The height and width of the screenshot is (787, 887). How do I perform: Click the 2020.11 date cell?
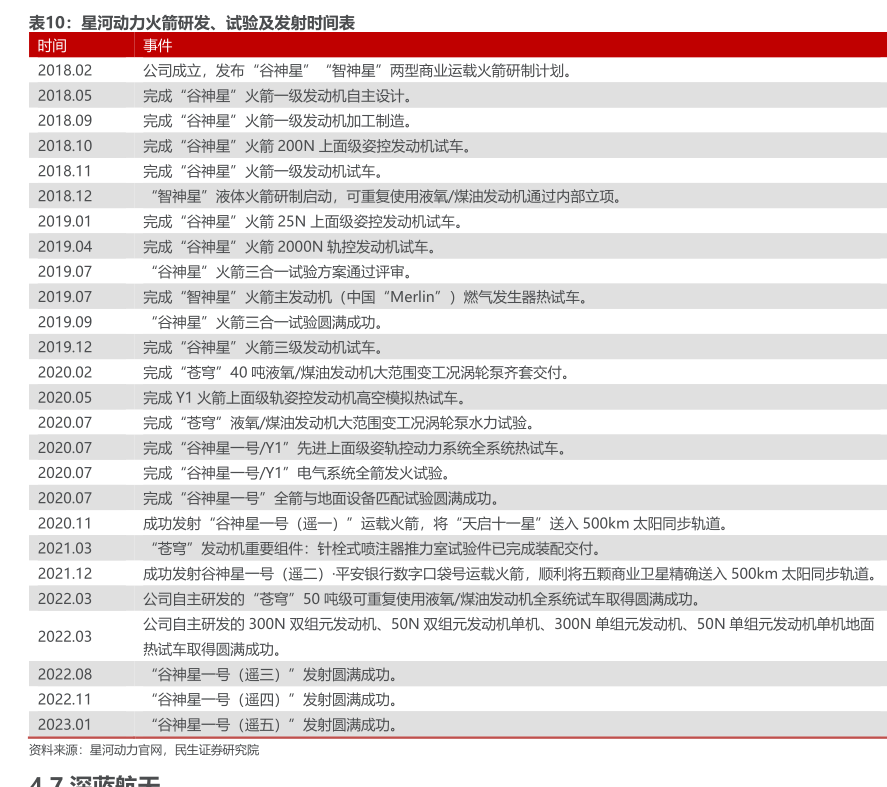click(x=65, y=523)
